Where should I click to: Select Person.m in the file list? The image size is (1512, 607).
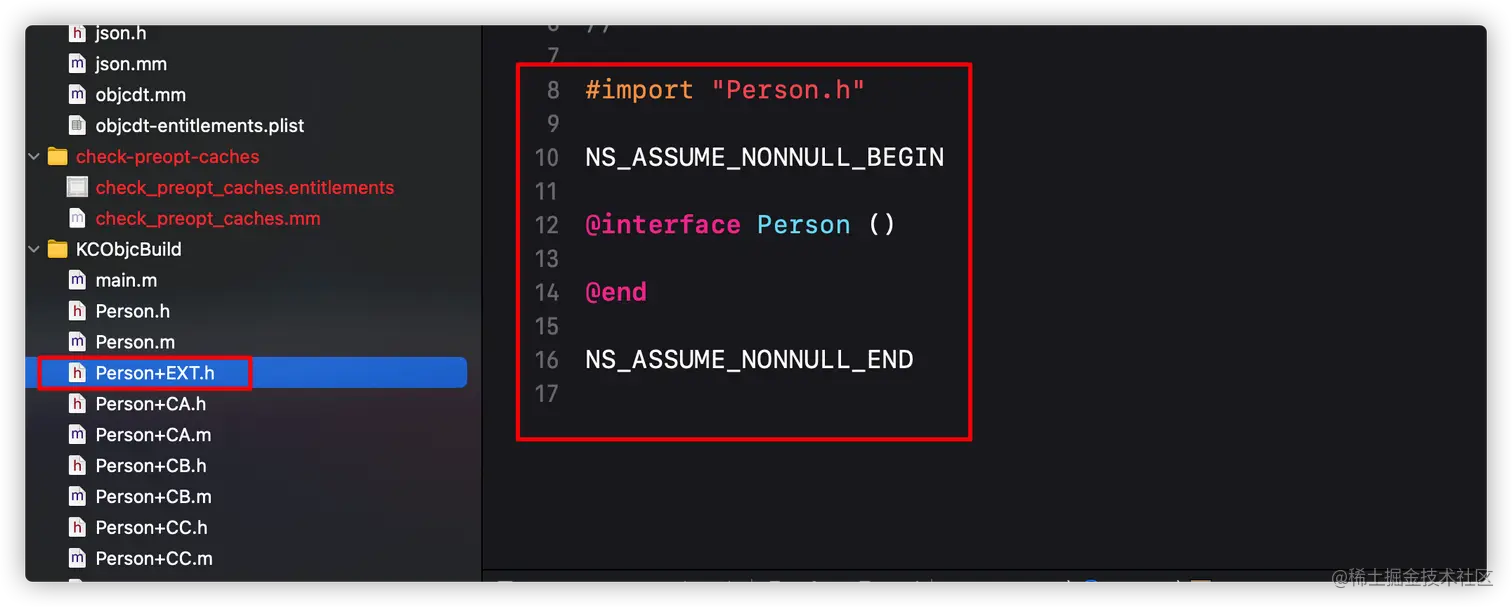(x=134, y=343)
